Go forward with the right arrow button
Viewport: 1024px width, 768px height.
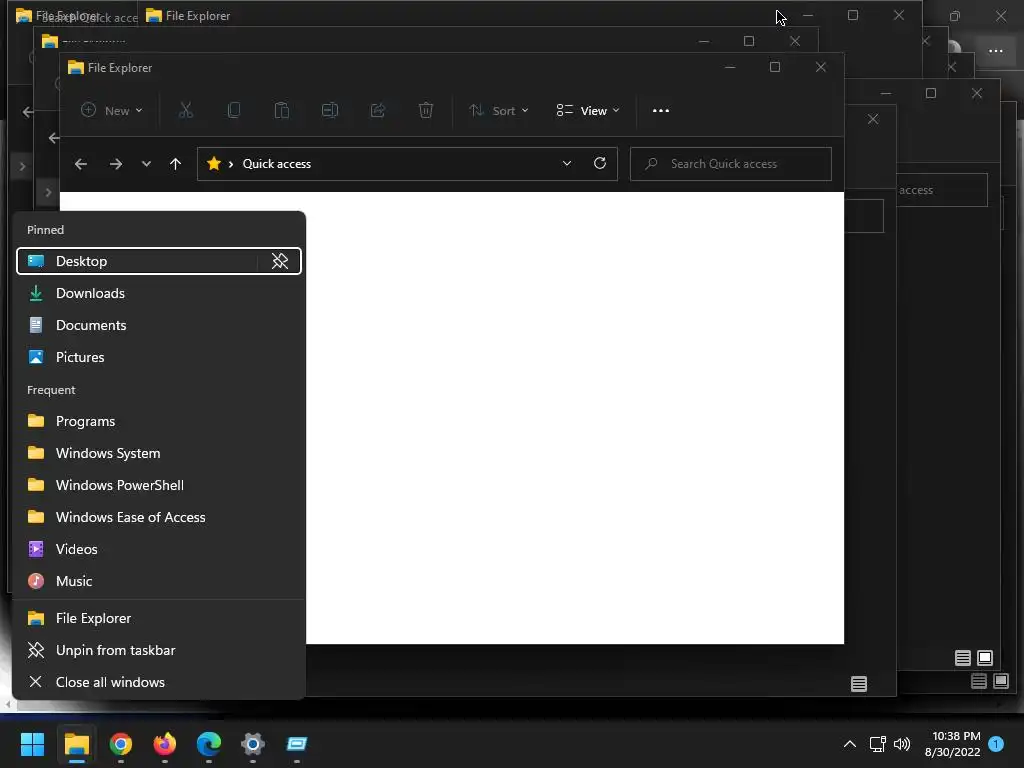pyautogui.click(x=116, y=164)
